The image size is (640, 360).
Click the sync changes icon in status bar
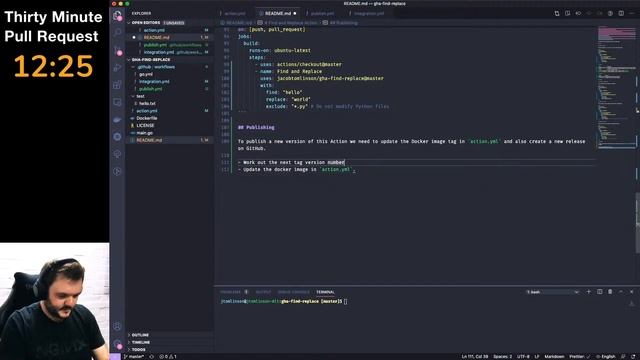point(151,357)
